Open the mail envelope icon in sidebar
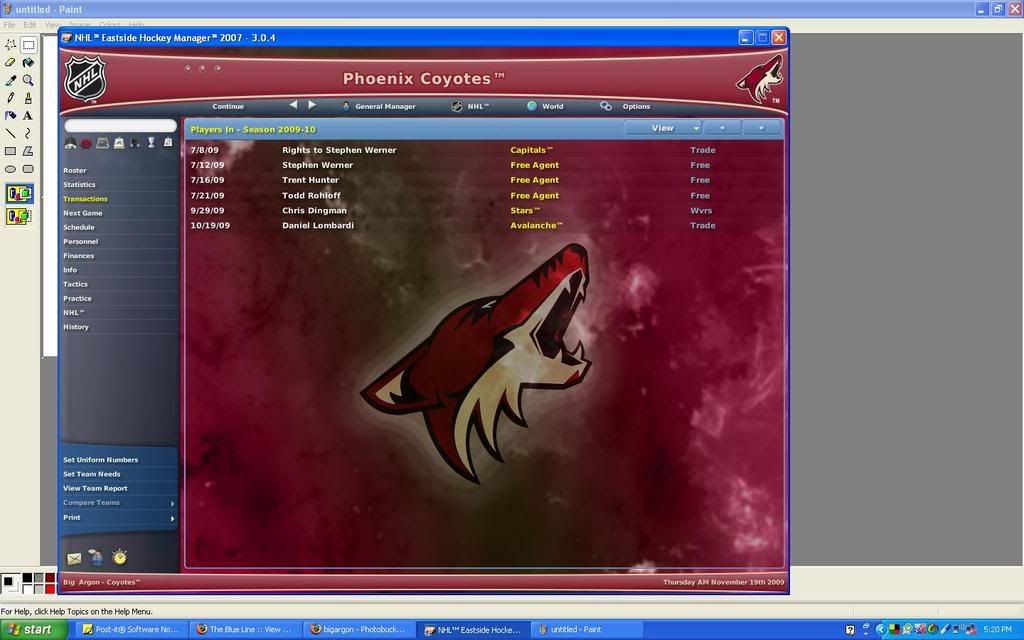Viewport: 1024px width, 640px height. point(74,558)
